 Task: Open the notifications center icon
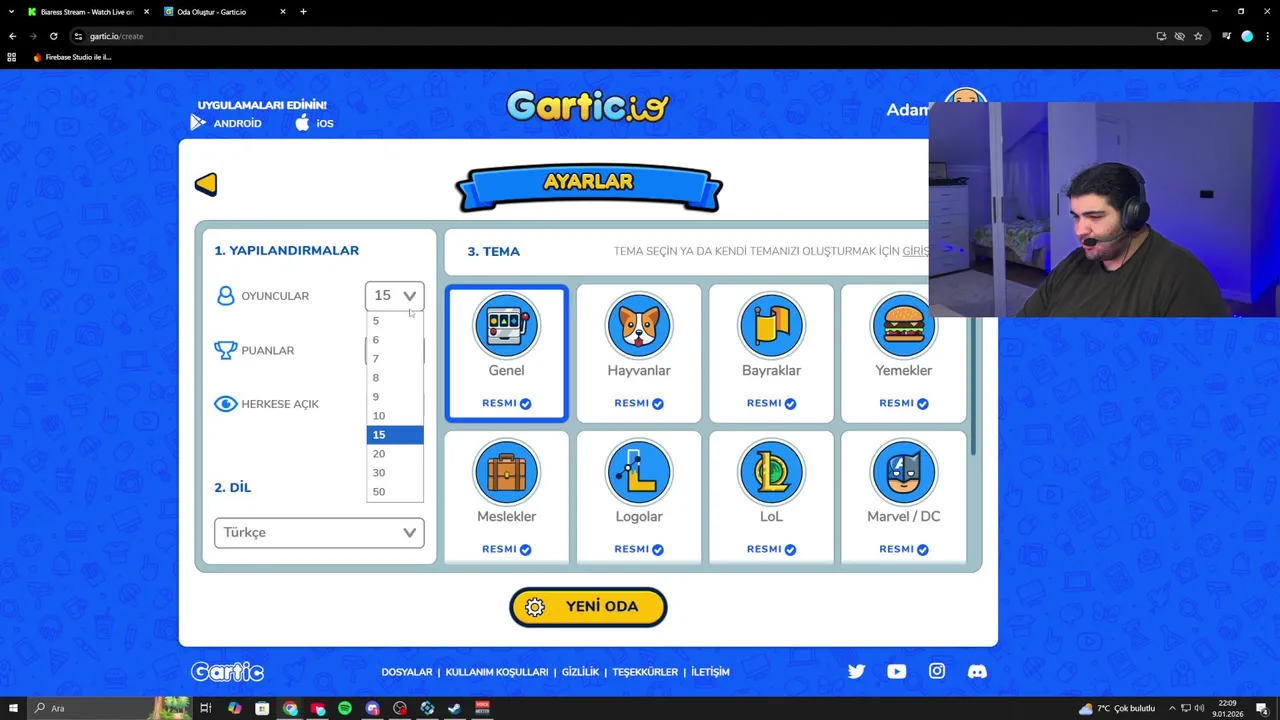[x=1262, y=708]
